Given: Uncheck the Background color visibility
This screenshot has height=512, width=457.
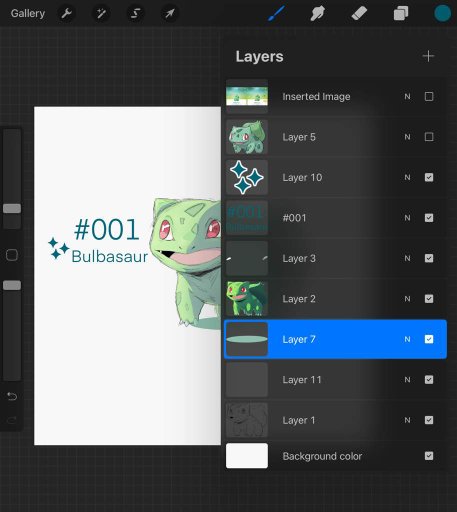Looking at the screenshot, I should pos(429,456).
